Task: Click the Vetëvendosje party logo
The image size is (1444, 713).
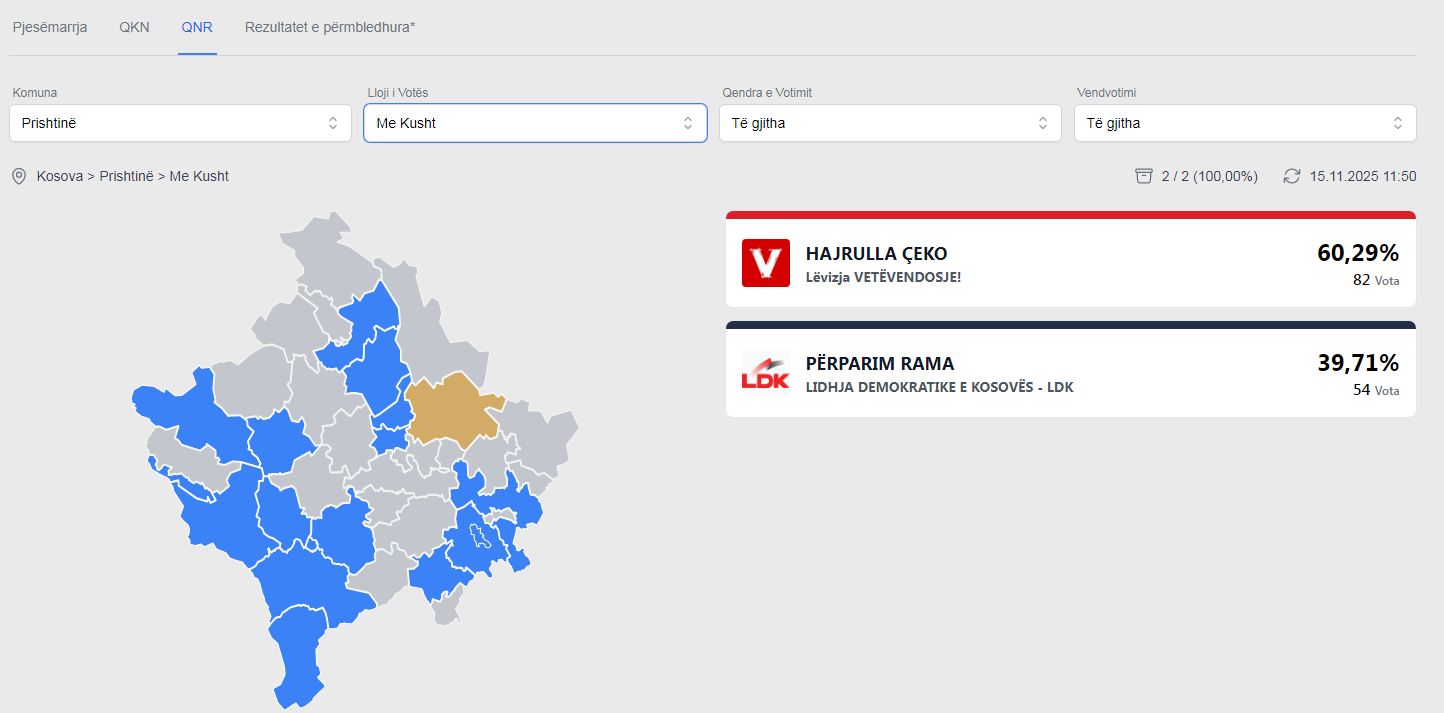Action: (x=765, y=263)
